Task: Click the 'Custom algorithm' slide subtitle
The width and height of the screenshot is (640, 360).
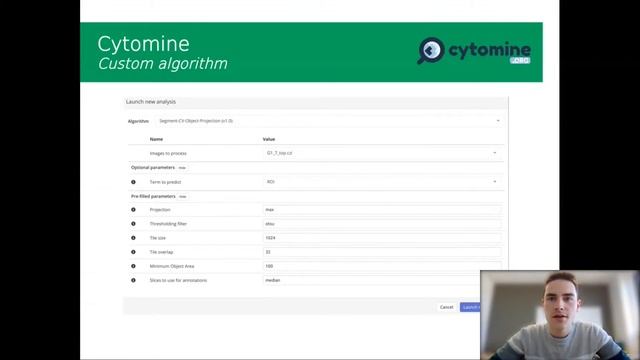Action: tap(162, 64)
